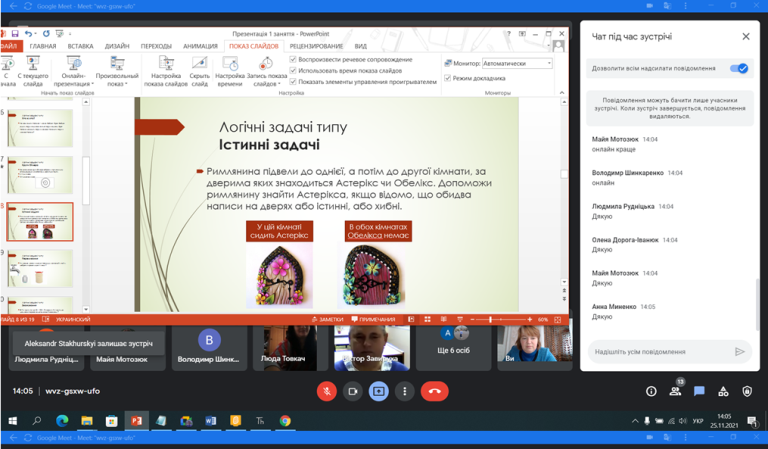Image resolution: width=768 pixels, height=449 pixels.
Task: Click the thumbnail pane scroll-down arrow
Action: 86,309
